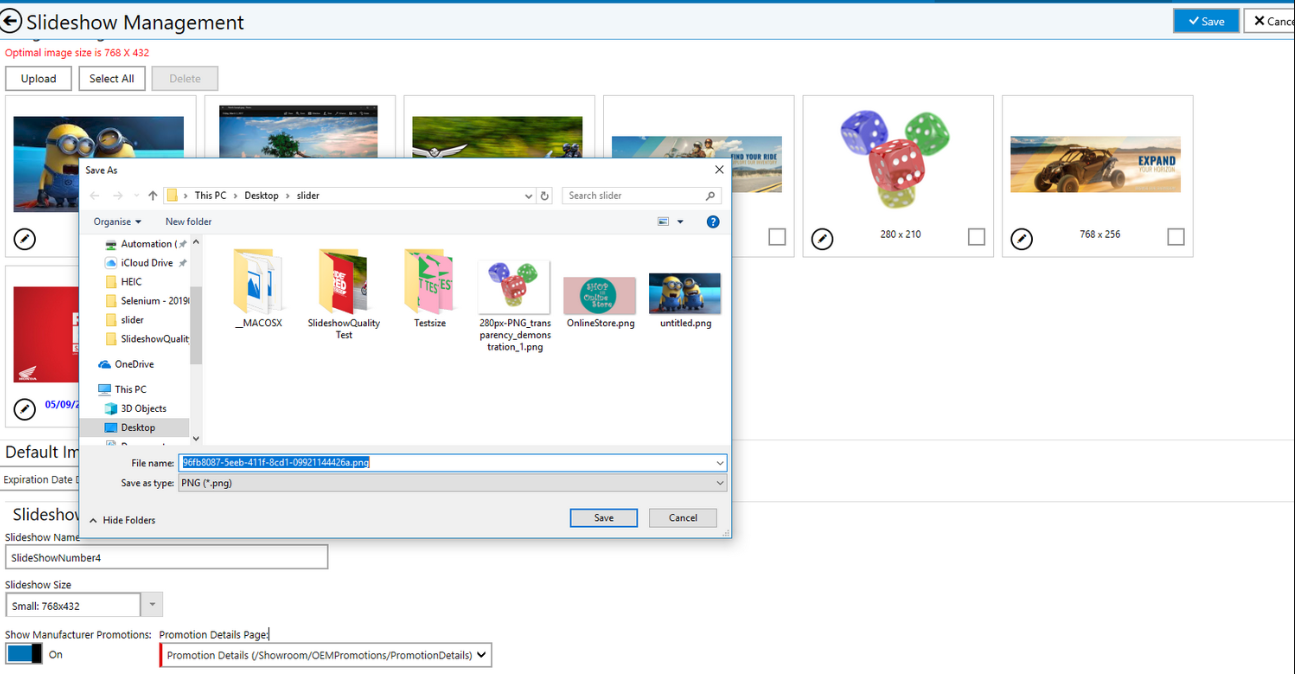This screenshot has height=674, width=1295.
Task: Close the Save As dialog
Action: (x=719, y=170)
